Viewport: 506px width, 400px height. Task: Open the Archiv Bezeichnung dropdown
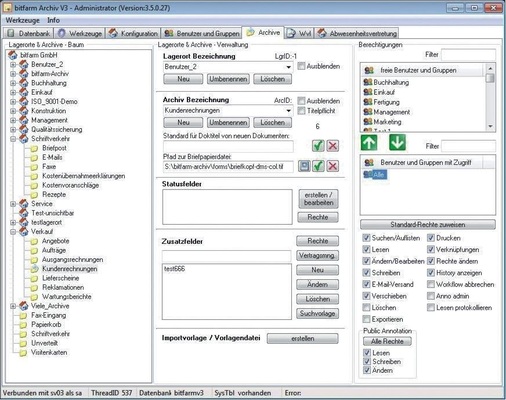[288, 110]
